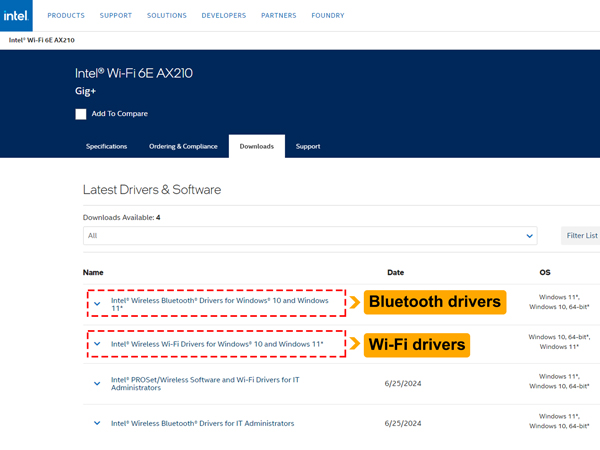The height and width of the screenshot is (450, 600).
Task: Open the All downloads filter dropdown
Action: click(310, 236)
